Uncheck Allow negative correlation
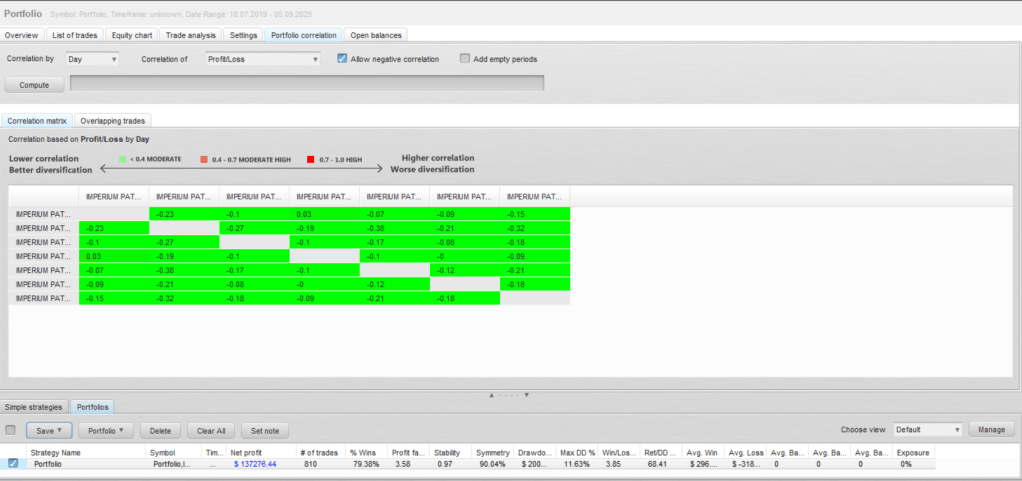Screen dimensions: 1022x481 click(343, 59)
